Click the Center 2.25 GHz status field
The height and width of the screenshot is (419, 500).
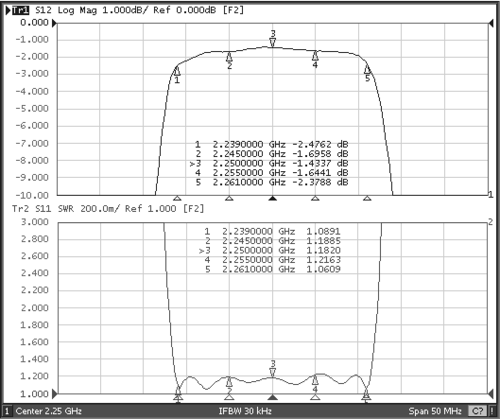[49, 411]
